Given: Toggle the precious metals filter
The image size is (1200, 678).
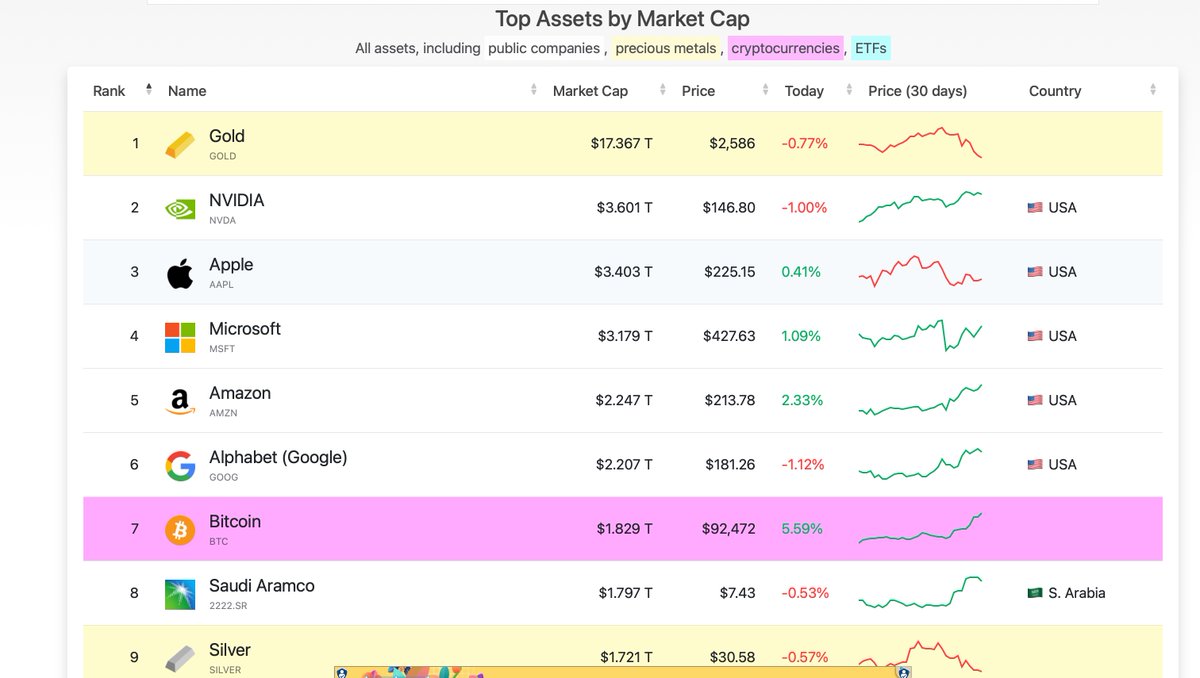Looking at the screenshot, I should click(x=665, y=48).
